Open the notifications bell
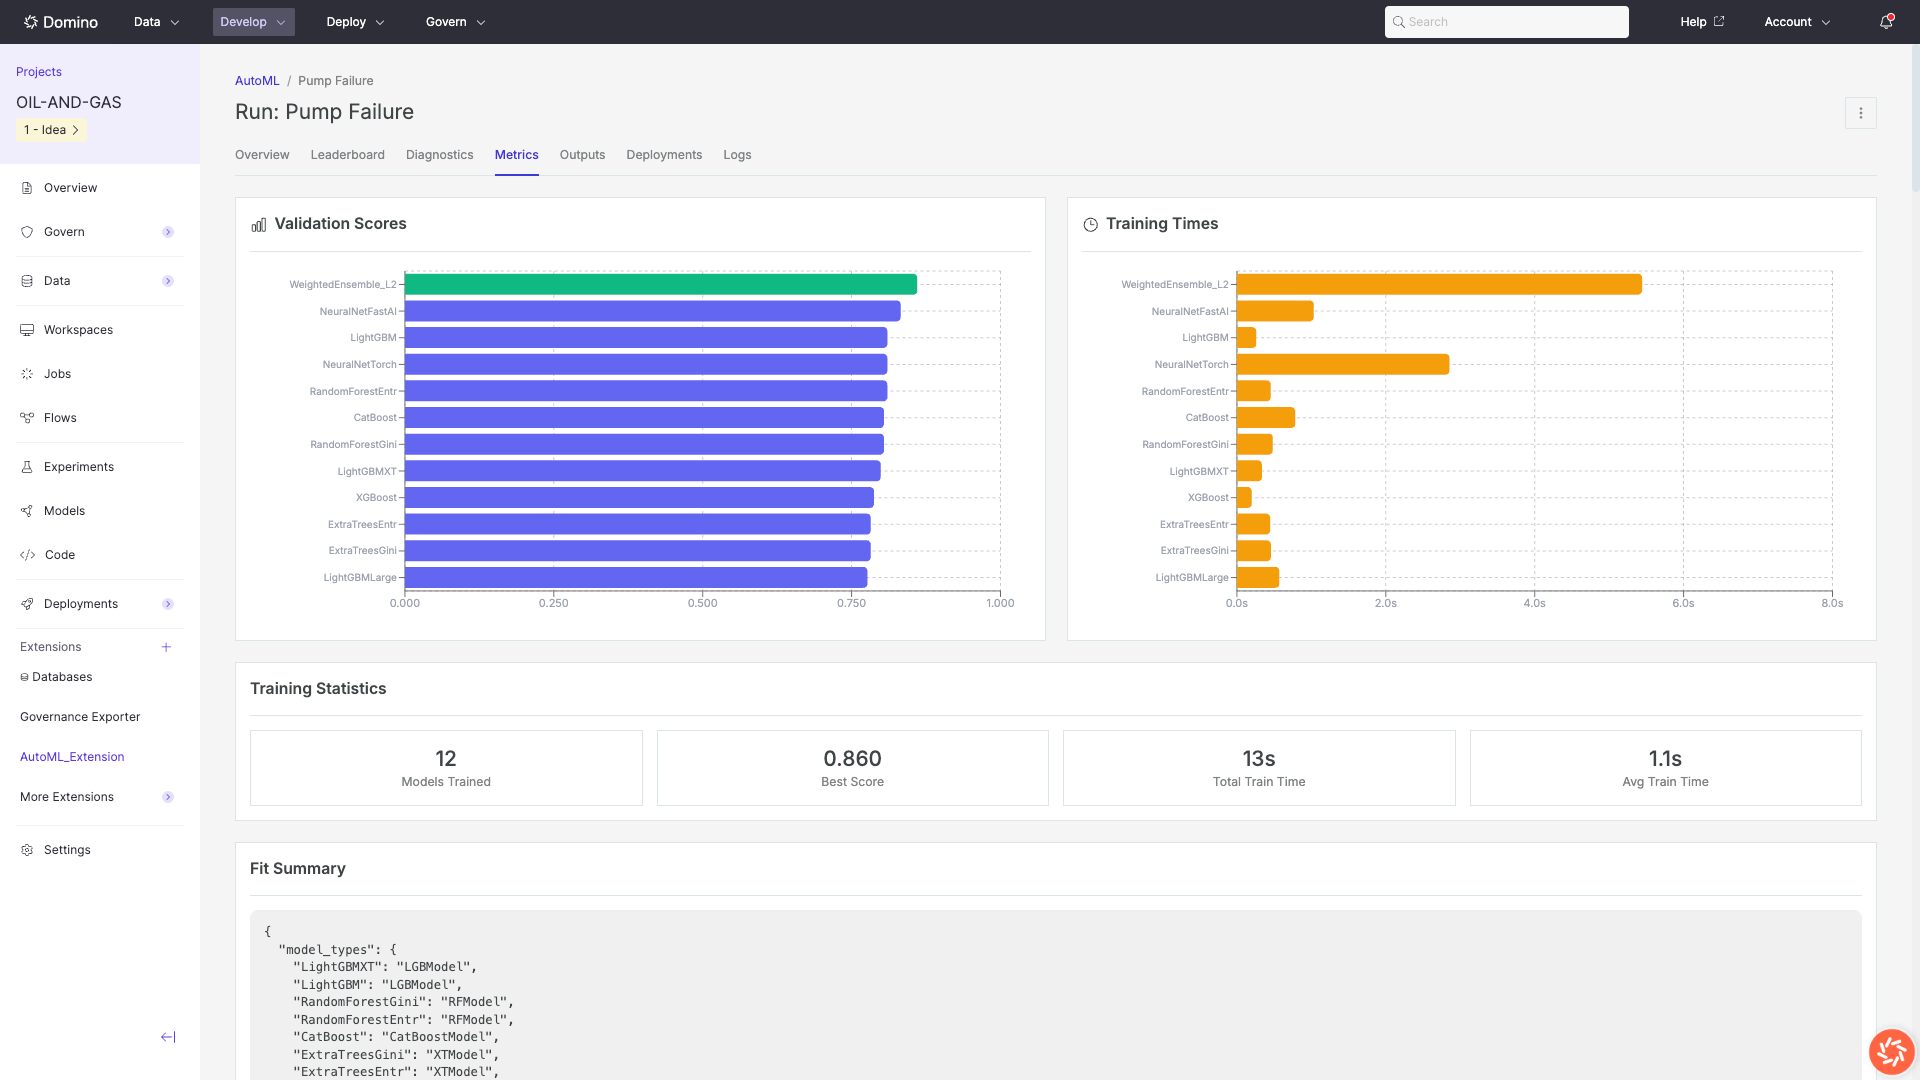 pos(1886,22)
